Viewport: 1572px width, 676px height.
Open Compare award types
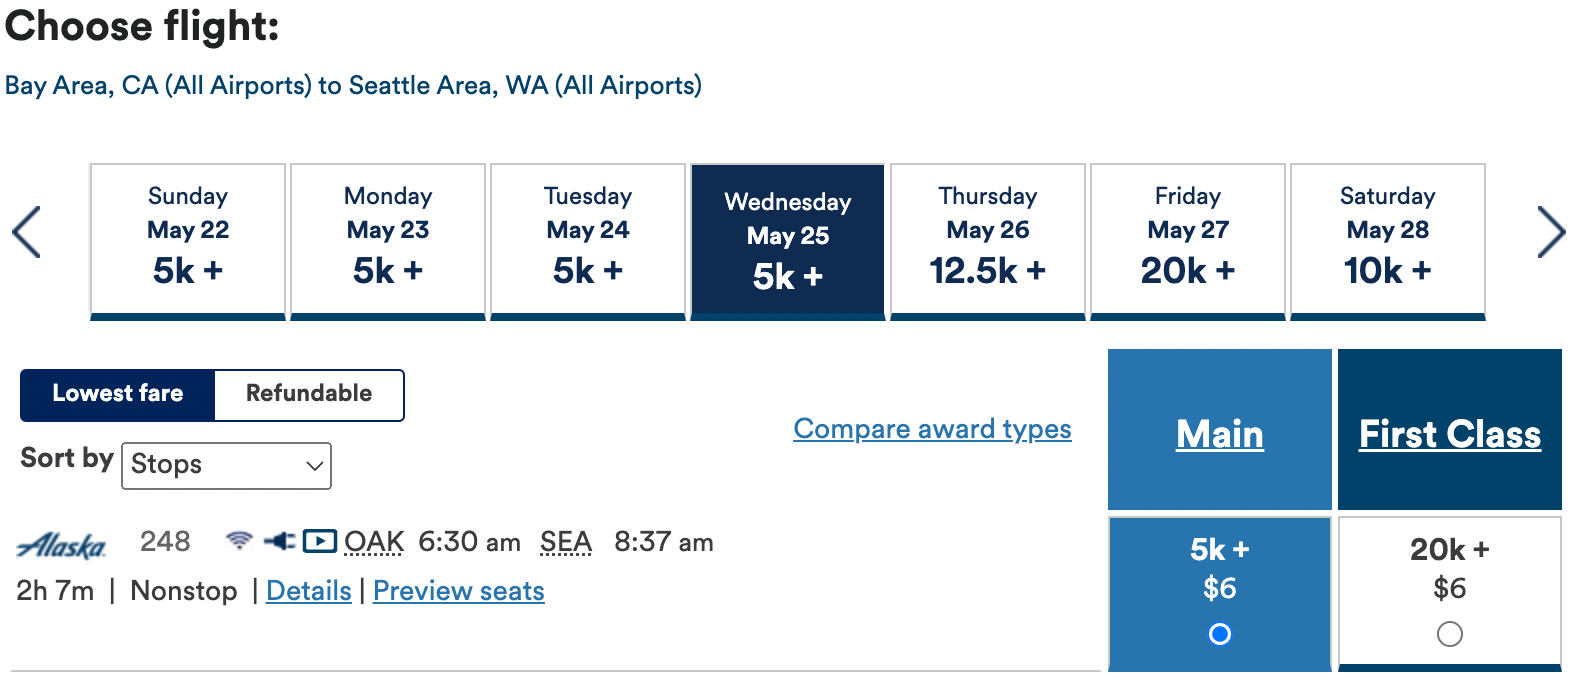click(x=932, y=429)
